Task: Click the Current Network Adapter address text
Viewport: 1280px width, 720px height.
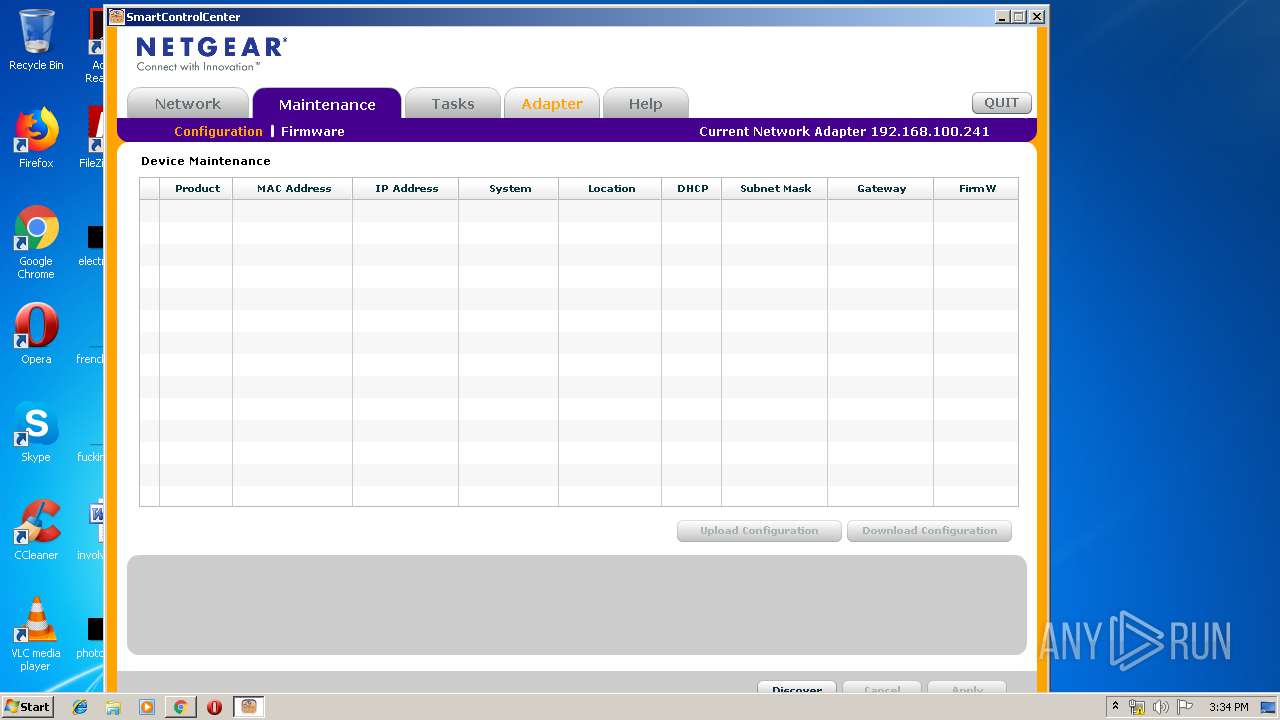Action: (844, 131)
